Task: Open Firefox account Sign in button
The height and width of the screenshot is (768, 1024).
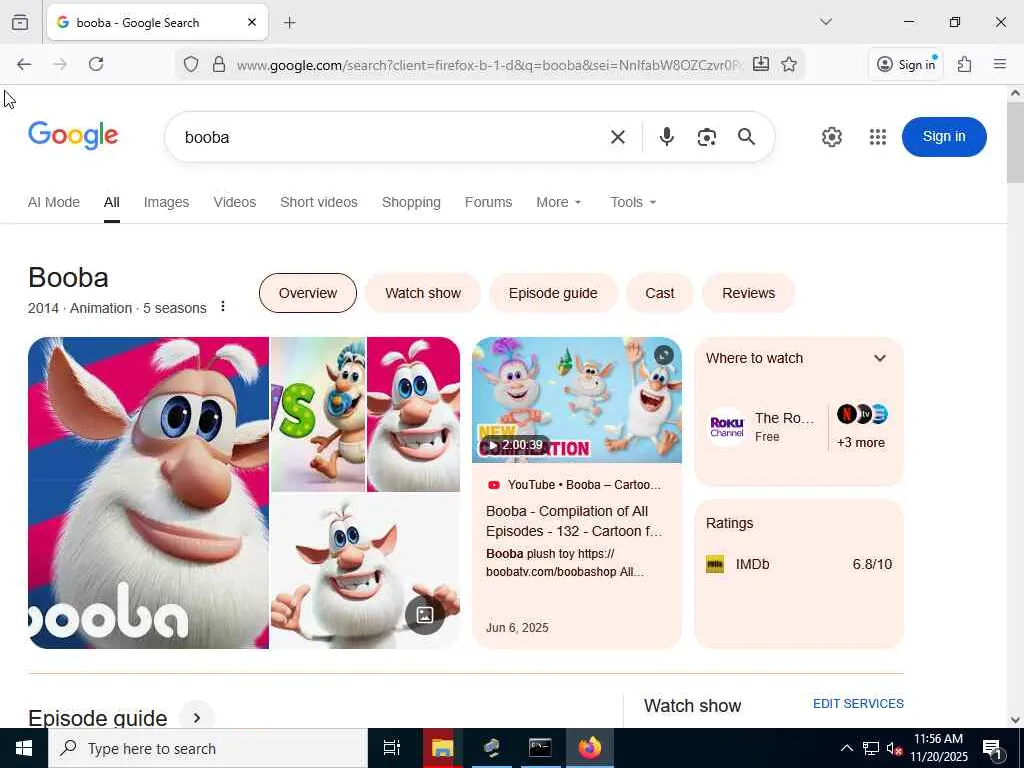Action: pos(906,64)
